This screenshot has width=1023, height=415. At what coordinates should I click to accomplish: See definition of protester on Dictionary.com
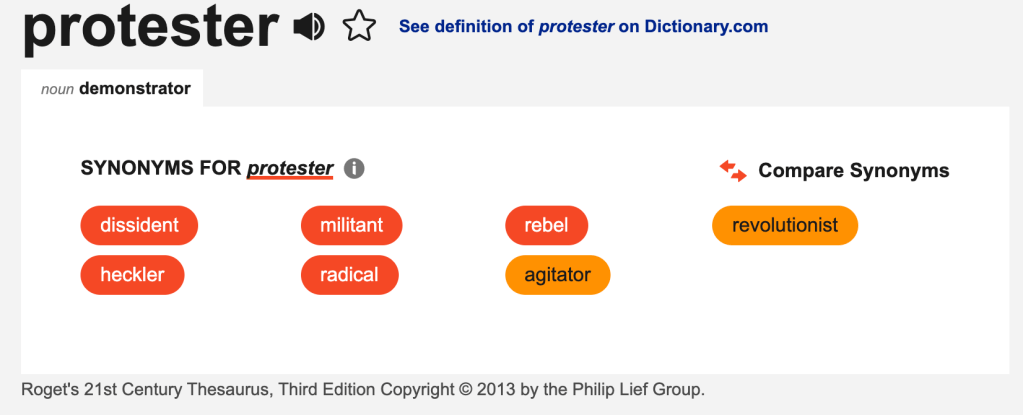pos(583,27)
